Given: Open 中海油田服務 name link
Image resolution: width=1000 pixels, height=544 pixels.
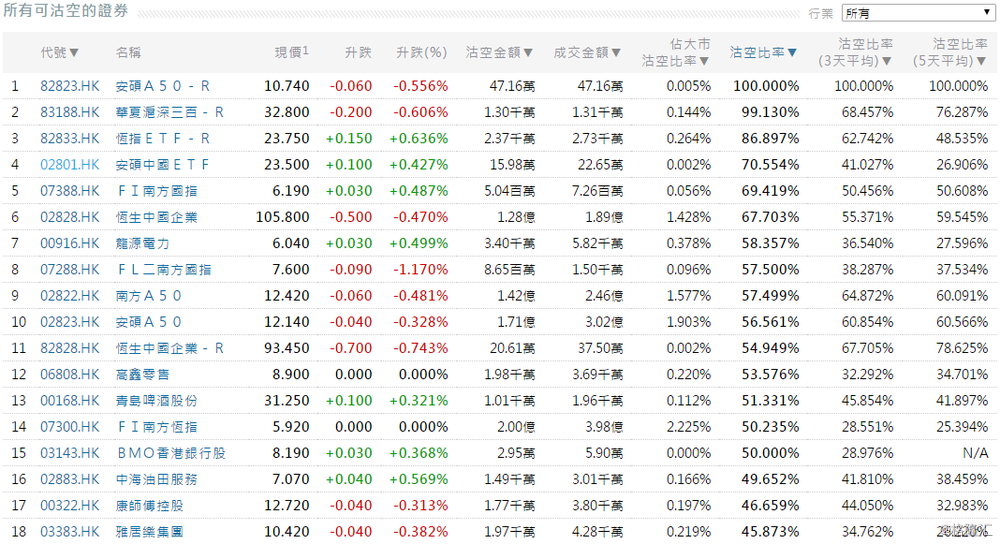Looking at the screenshot, I should coord(156,479).
